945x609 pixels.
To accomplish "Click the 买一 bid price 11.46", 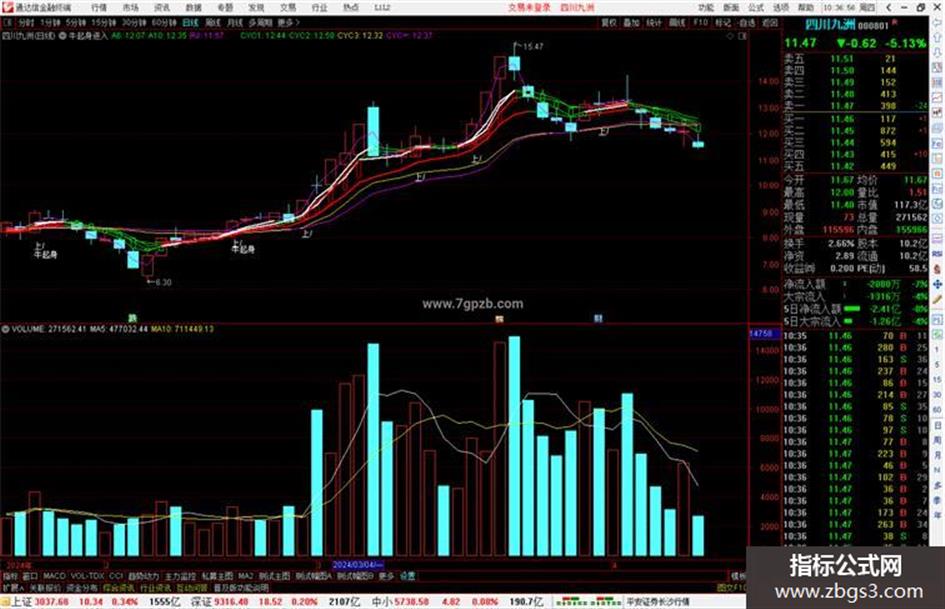I will [842, 119].
